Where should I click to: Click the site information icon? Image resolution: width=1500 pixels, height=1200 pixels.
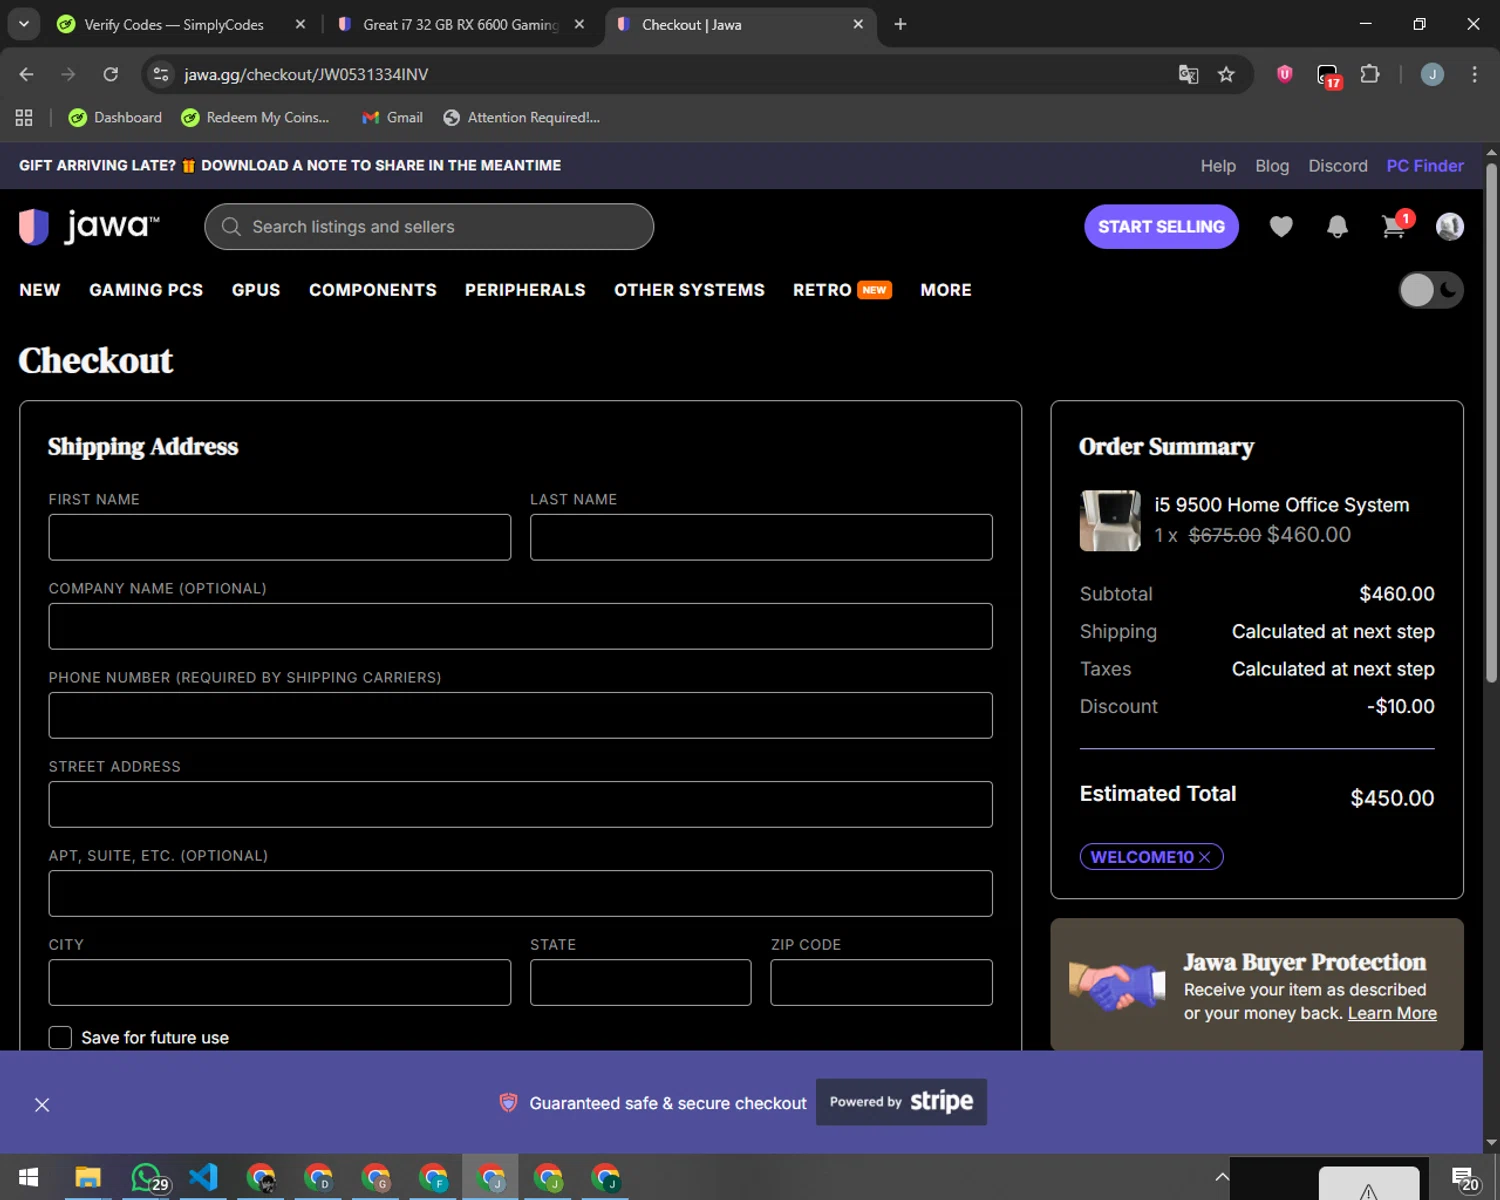pos(161,74)
